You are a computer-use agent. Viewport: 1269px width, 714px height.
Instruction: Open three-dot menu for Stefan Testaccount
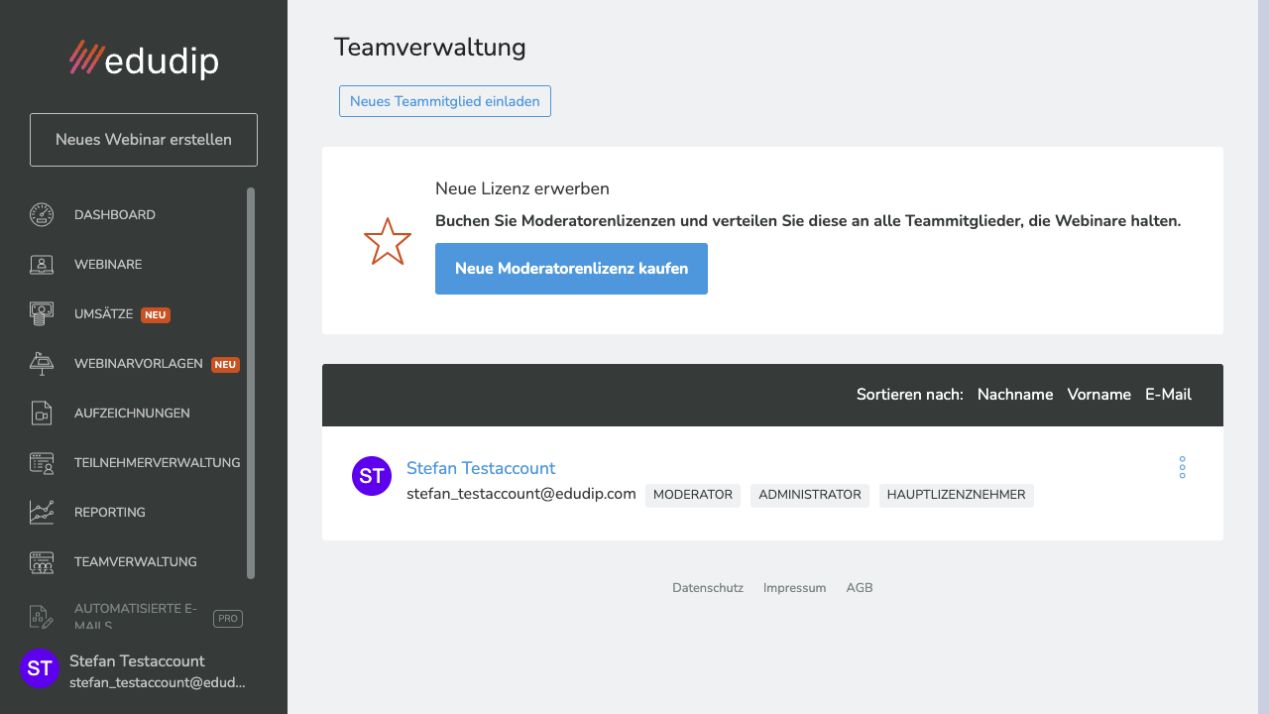1182,468
